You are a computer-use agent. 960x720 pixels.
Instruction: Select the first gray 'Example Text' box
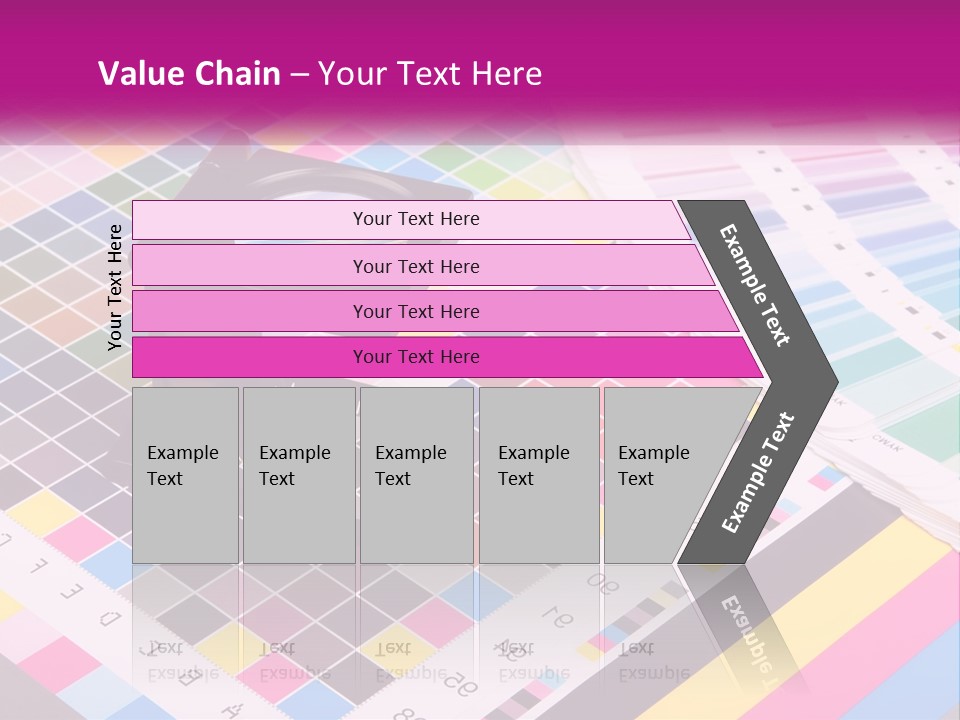click(186, 475)
